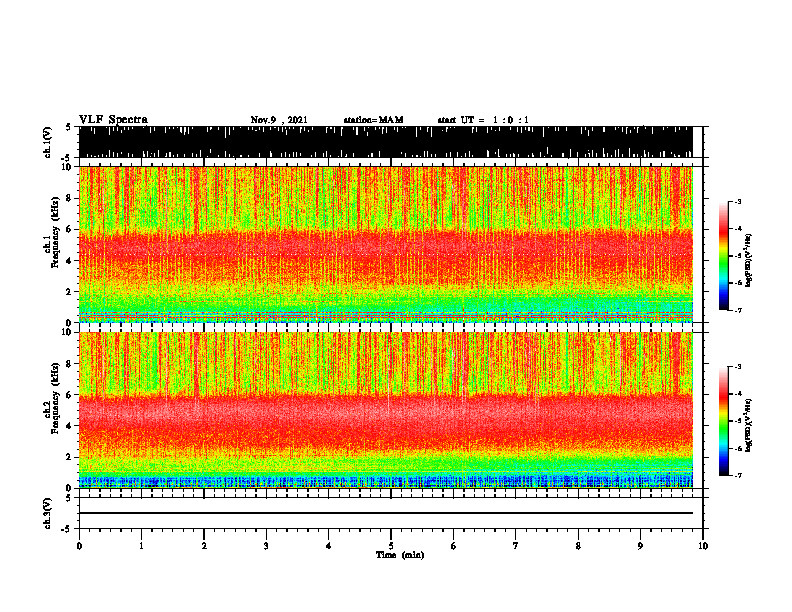Click the "8" kHz tick on ch.1 frequency axis
Viewport: 792px width, 612px height.
[70, 198]
